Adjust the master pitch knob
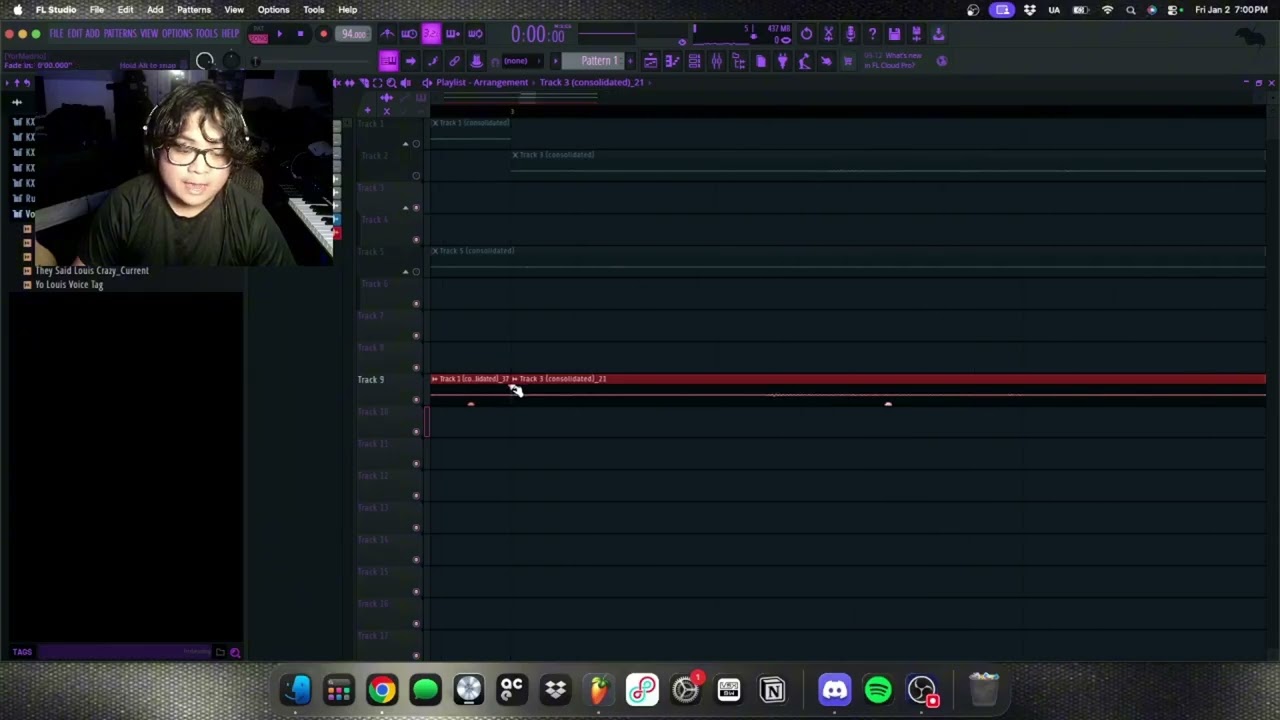Image resolution: width=1280 pixels, height=720 pixels. tap(231, 61)
